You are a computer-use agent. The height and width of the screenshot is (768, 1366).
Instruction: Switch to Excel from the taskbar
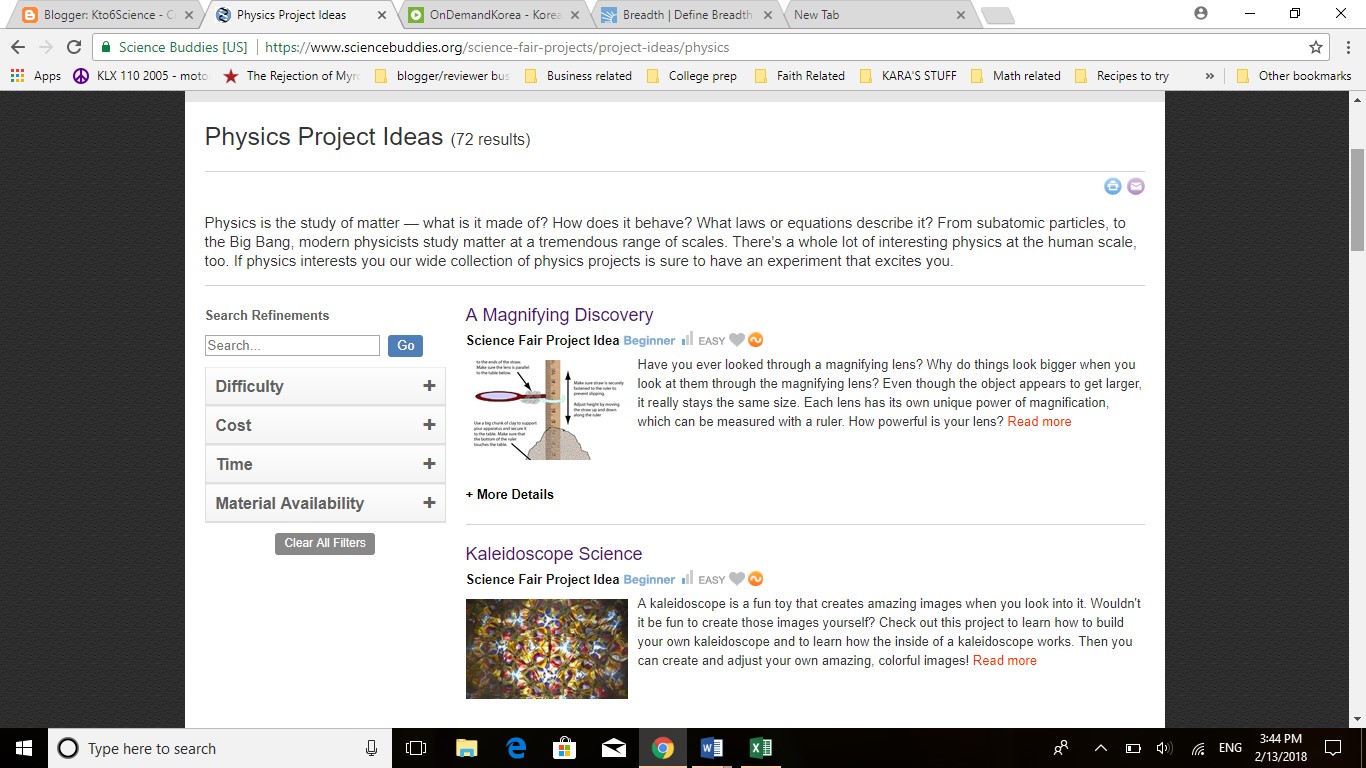coord(761,748)
